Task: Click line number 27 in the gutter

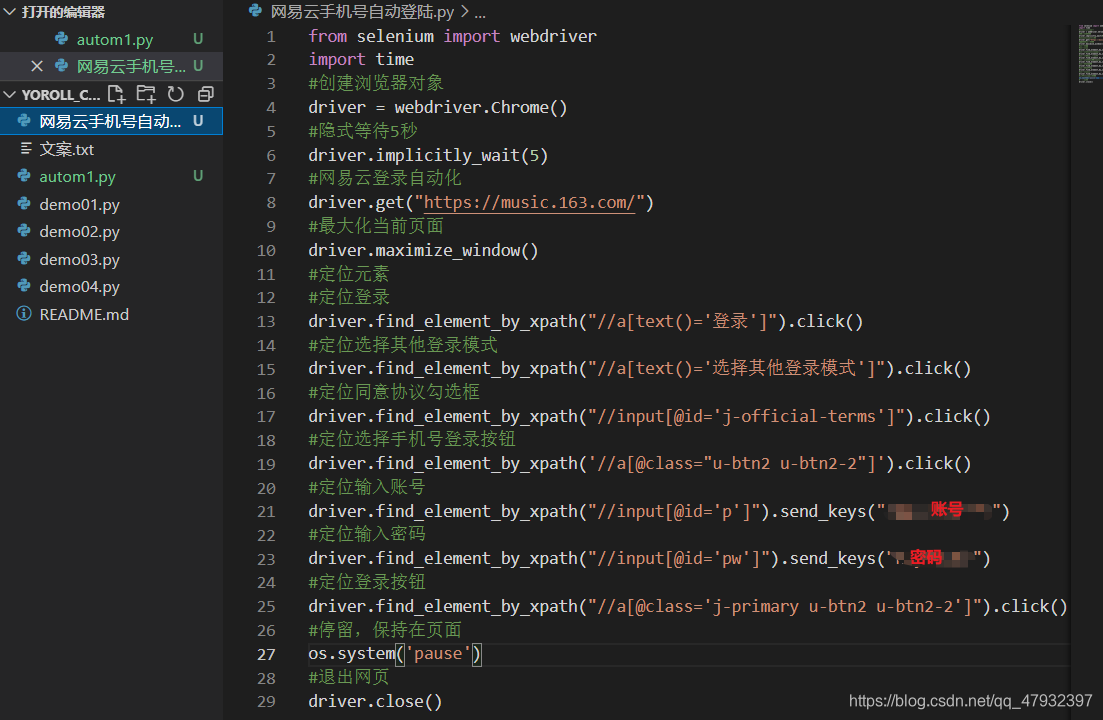Action: point(266,655)
